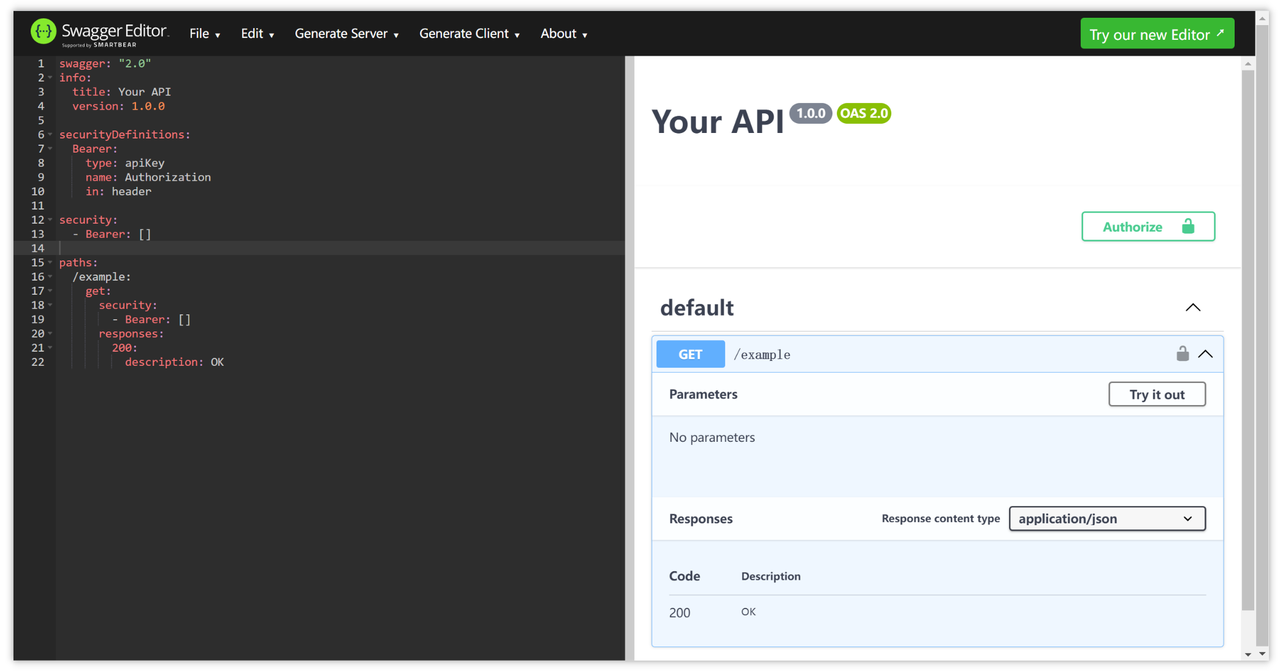
Task: Open the Generate Client menu
Action: point(469,34)
